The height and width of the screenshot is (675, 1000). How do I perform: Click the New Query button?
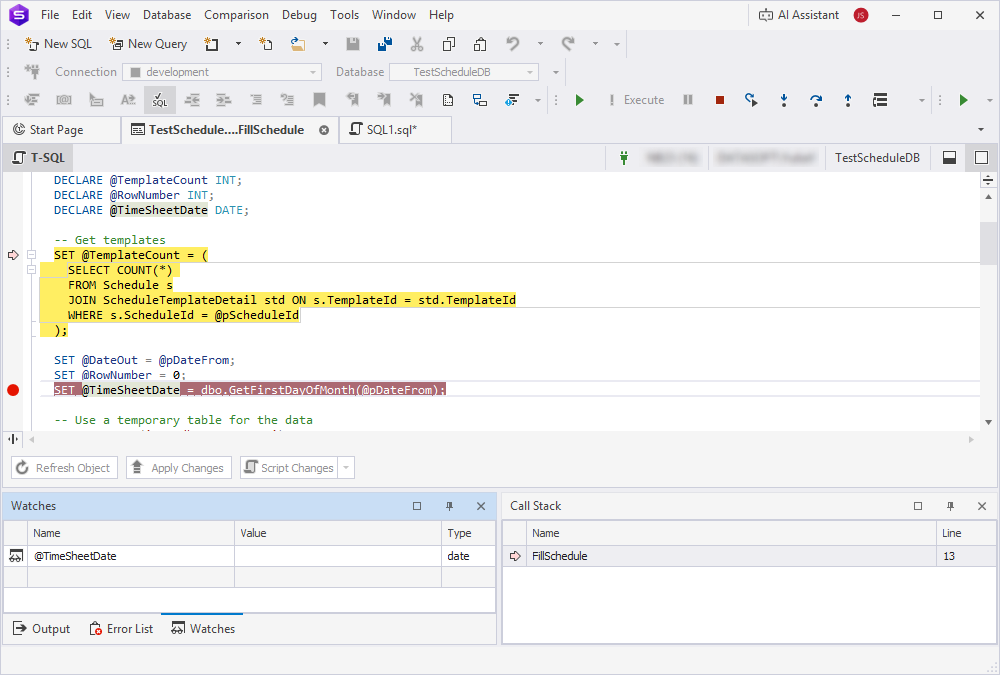pos(148,44)
